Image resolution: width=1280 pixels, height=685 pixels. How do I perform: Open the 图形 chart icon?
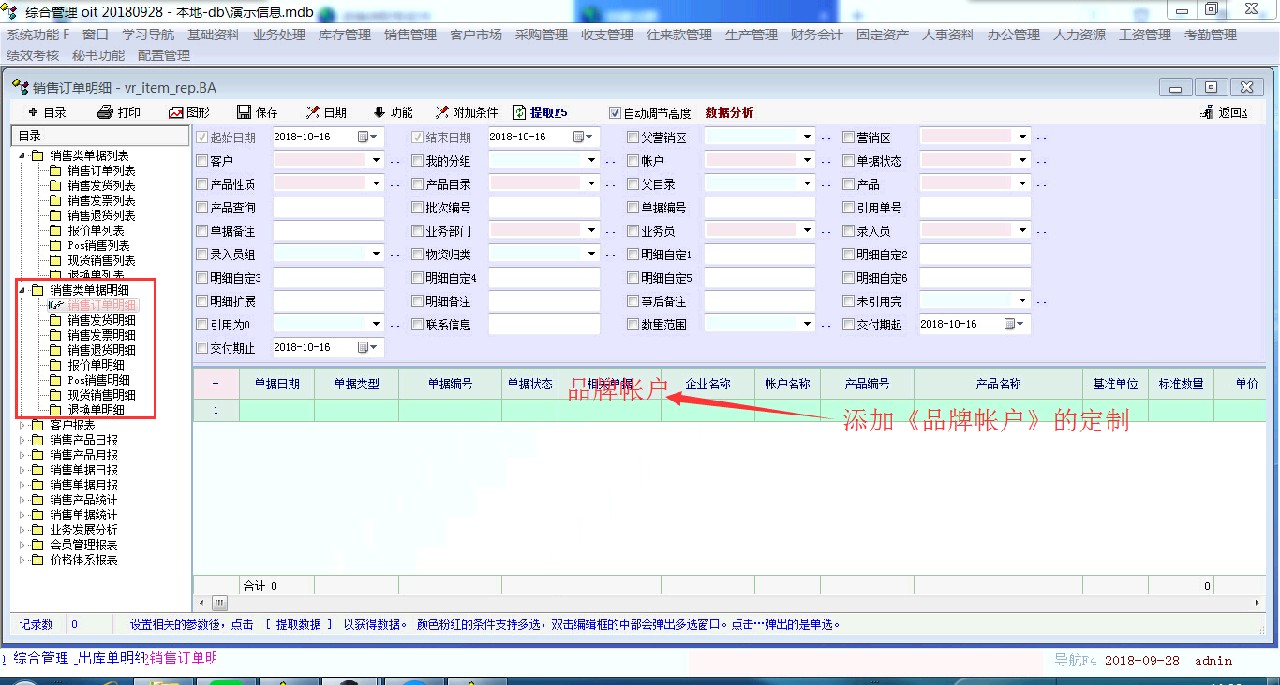click(176, 113)
